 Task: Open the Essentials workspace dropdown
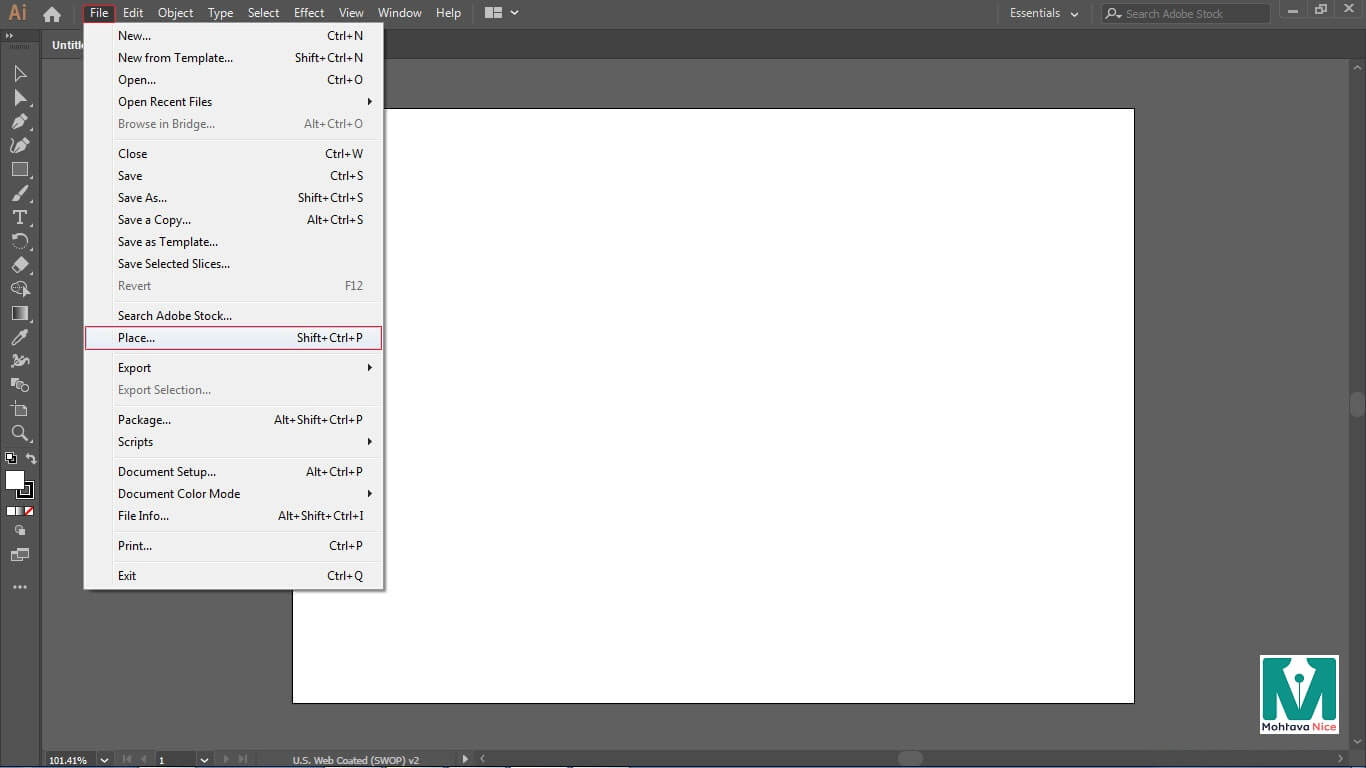pyautogui.click(x=1044, y=14)
